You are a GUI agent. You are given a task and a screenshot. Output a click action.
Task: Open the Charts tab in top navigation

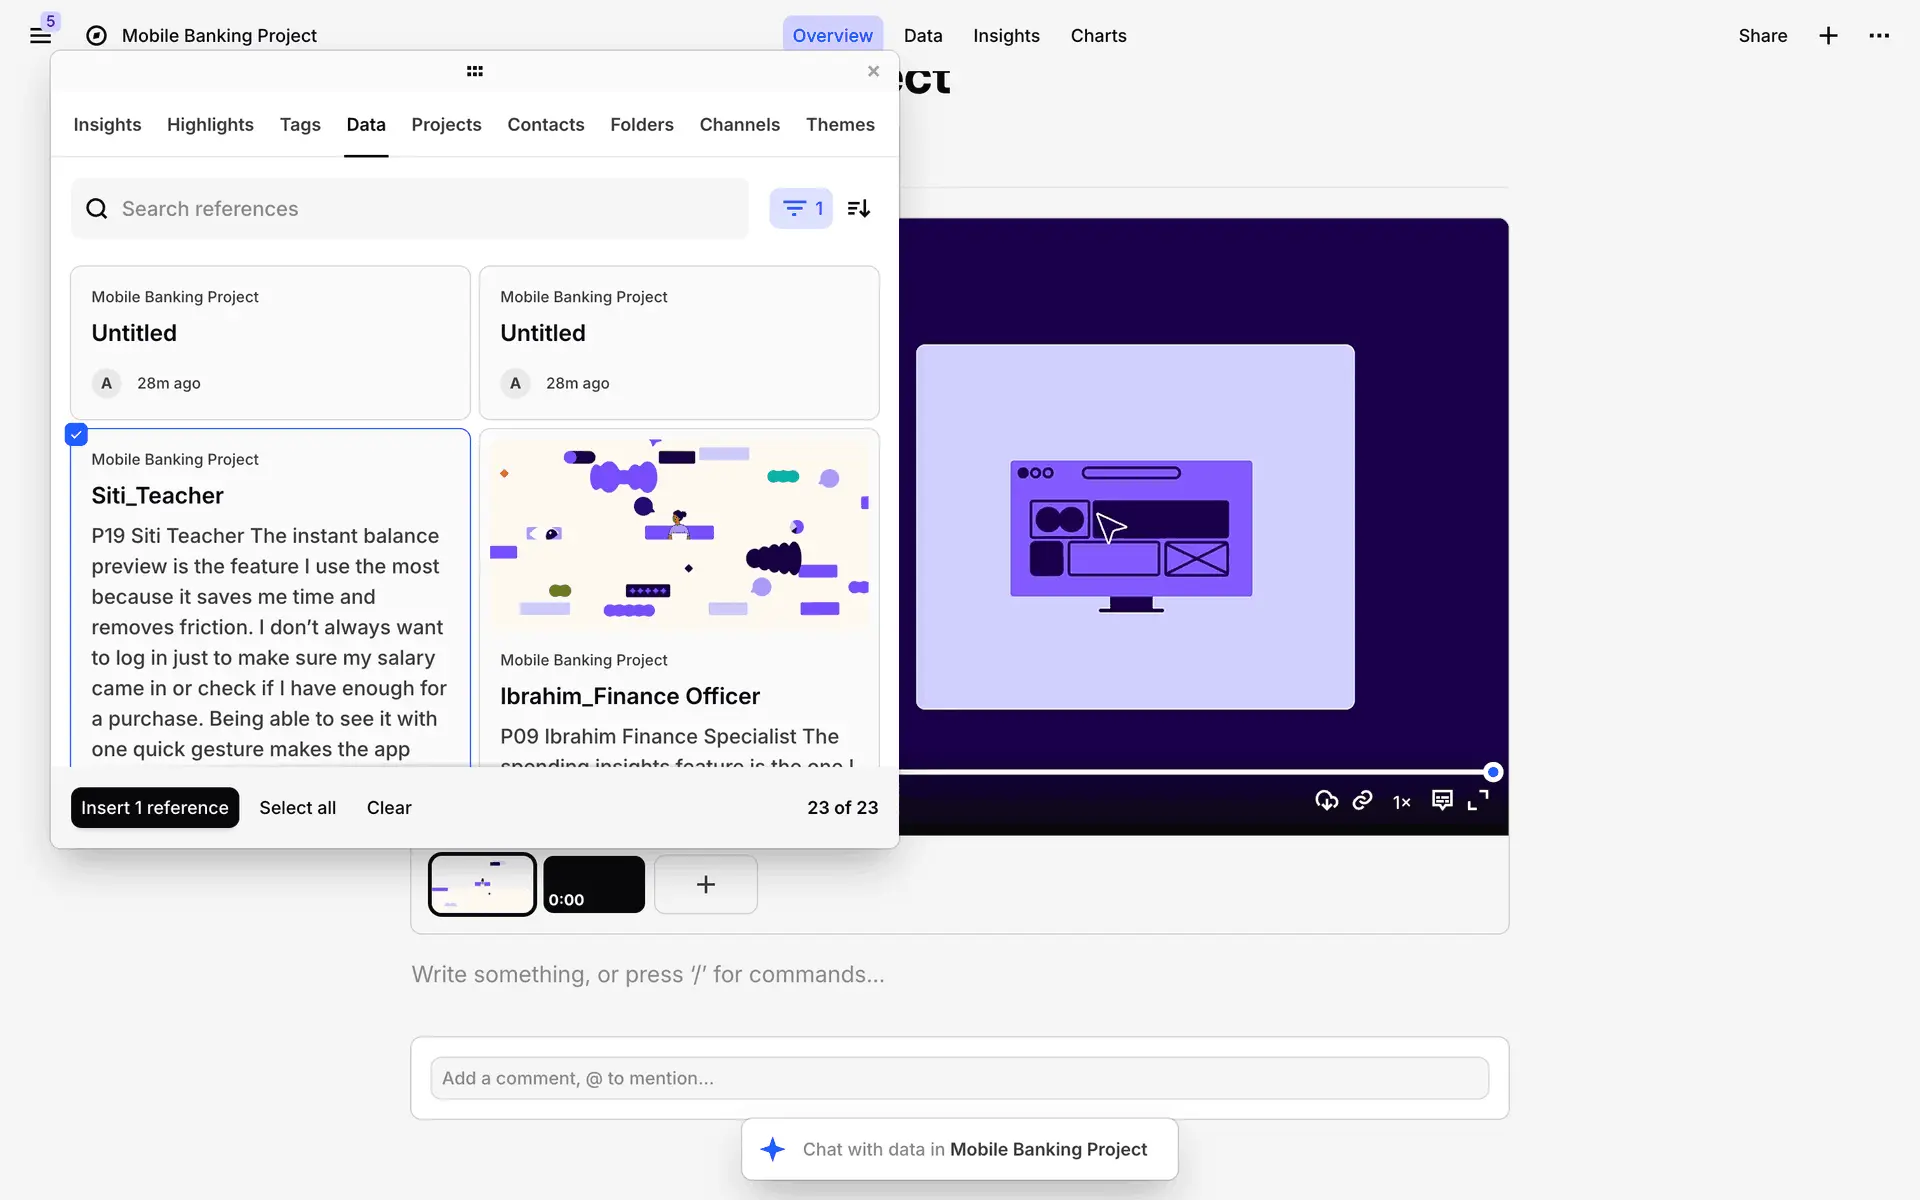tap(1098, 36)
